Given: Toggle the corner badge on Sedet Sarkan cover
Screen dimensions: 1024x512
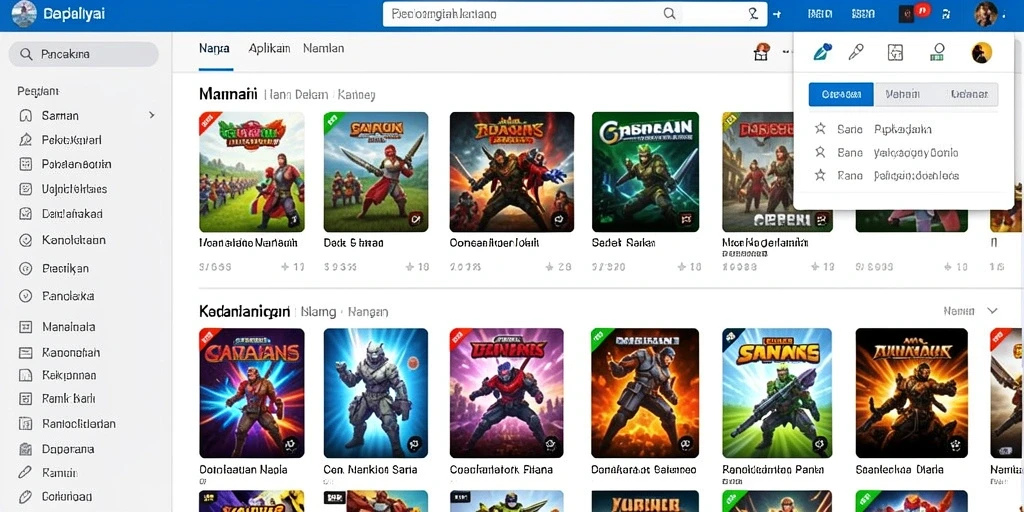Looking at the screenshot, I should pos(686,219).
